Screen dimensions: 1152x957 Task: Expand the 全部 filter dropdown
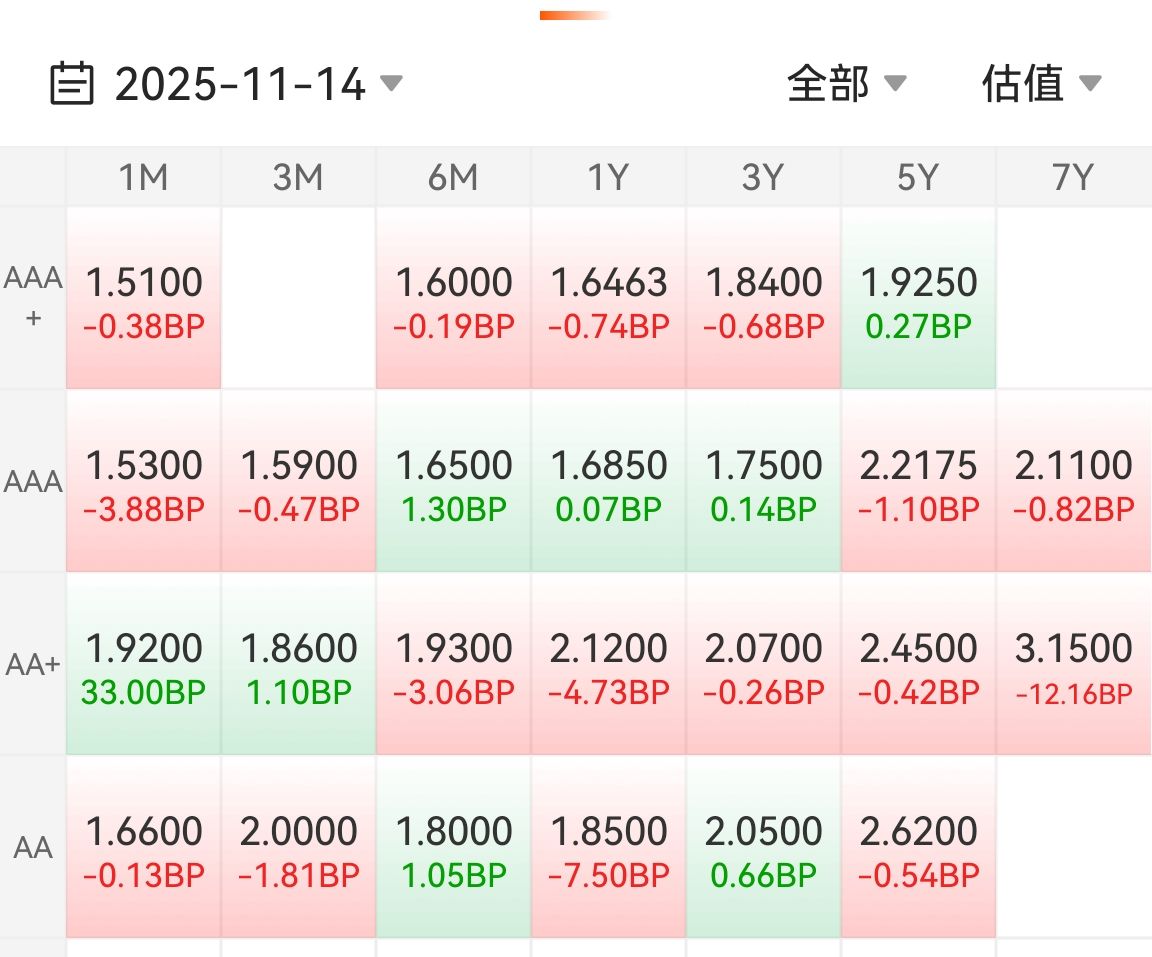point(846,84)
